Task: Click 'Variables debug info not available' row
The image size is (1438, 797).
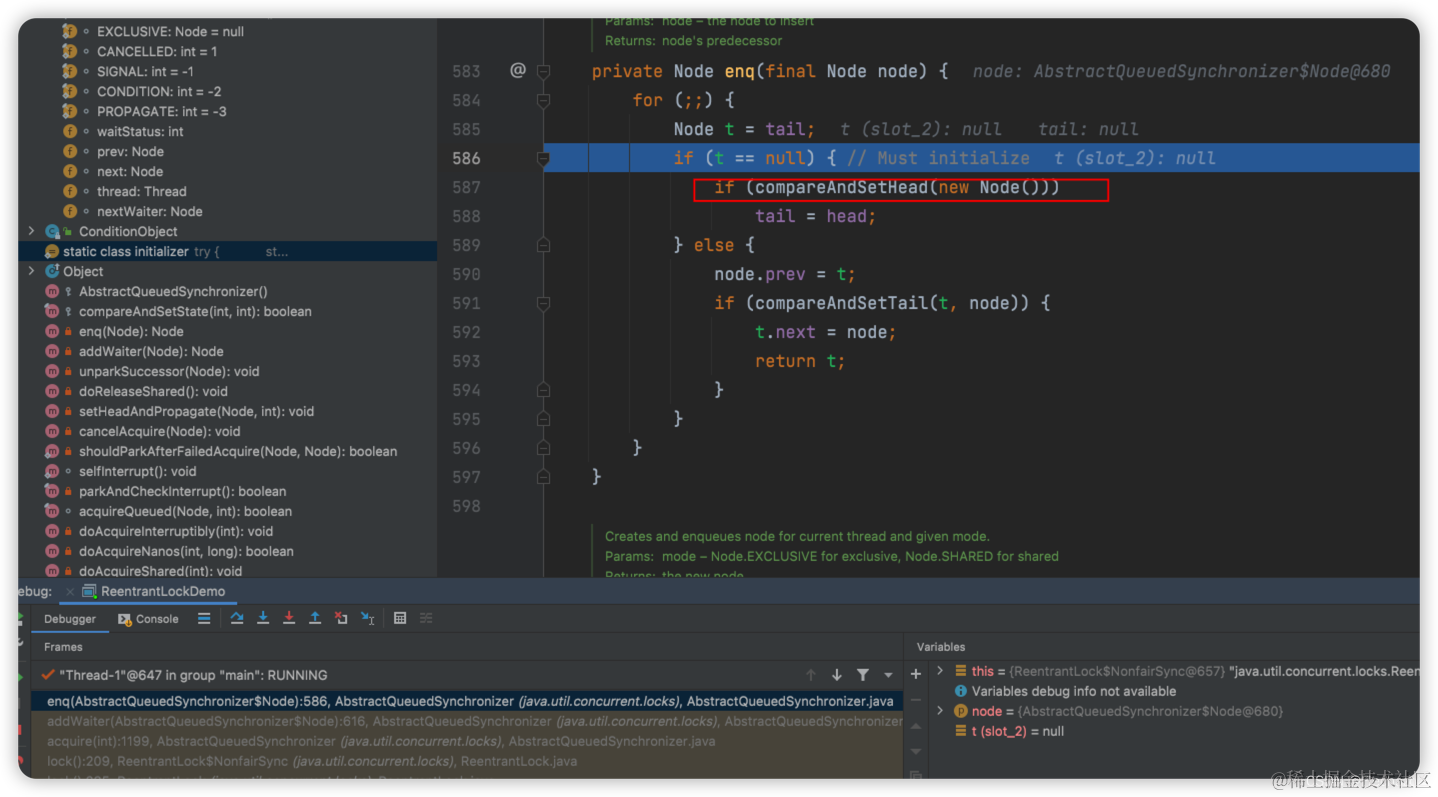Action: pyautogui.click(x=1066, y=691)
